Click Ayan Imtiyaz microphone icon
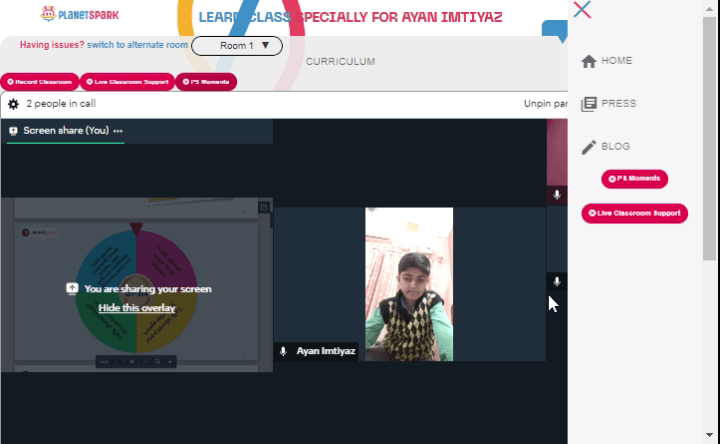720x444 pixels. click(283, 351)
